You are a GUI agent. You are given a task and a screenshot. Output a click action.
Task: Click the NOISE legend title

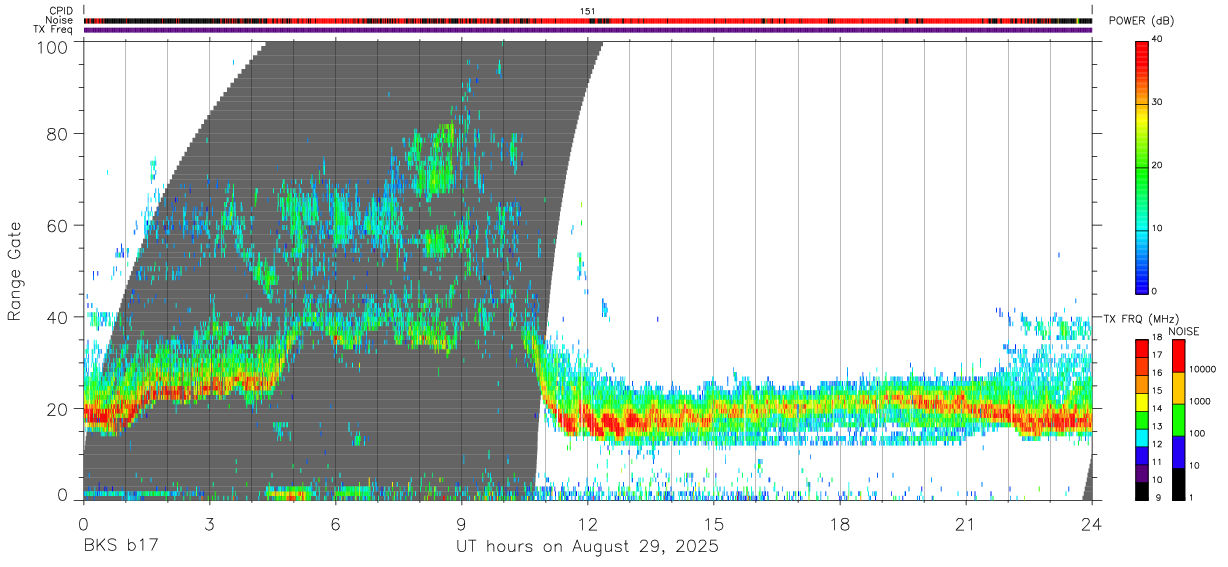tap(1183, 331)
